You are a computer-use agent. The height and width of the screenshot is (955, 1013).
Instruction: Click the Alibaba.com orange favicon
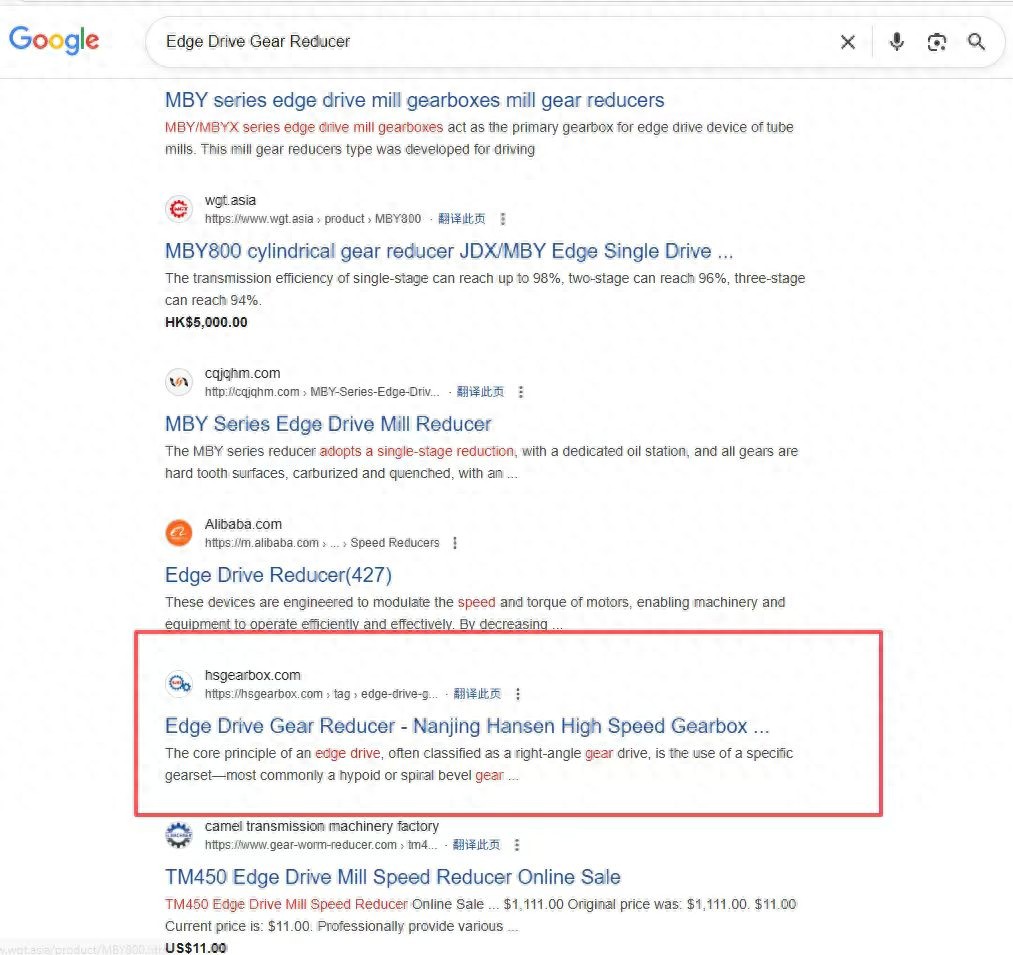pyautogui.click(x=178, y=533)
